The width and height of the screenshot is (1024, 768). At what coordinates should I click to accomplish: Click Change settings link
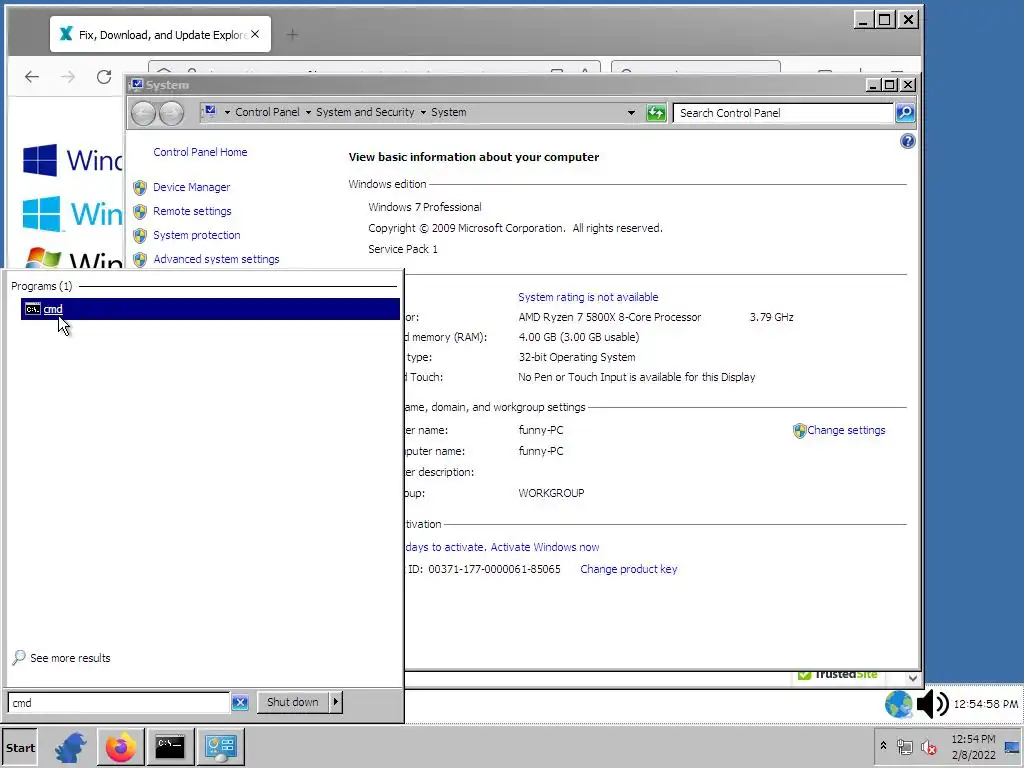[x=846, y=430]
